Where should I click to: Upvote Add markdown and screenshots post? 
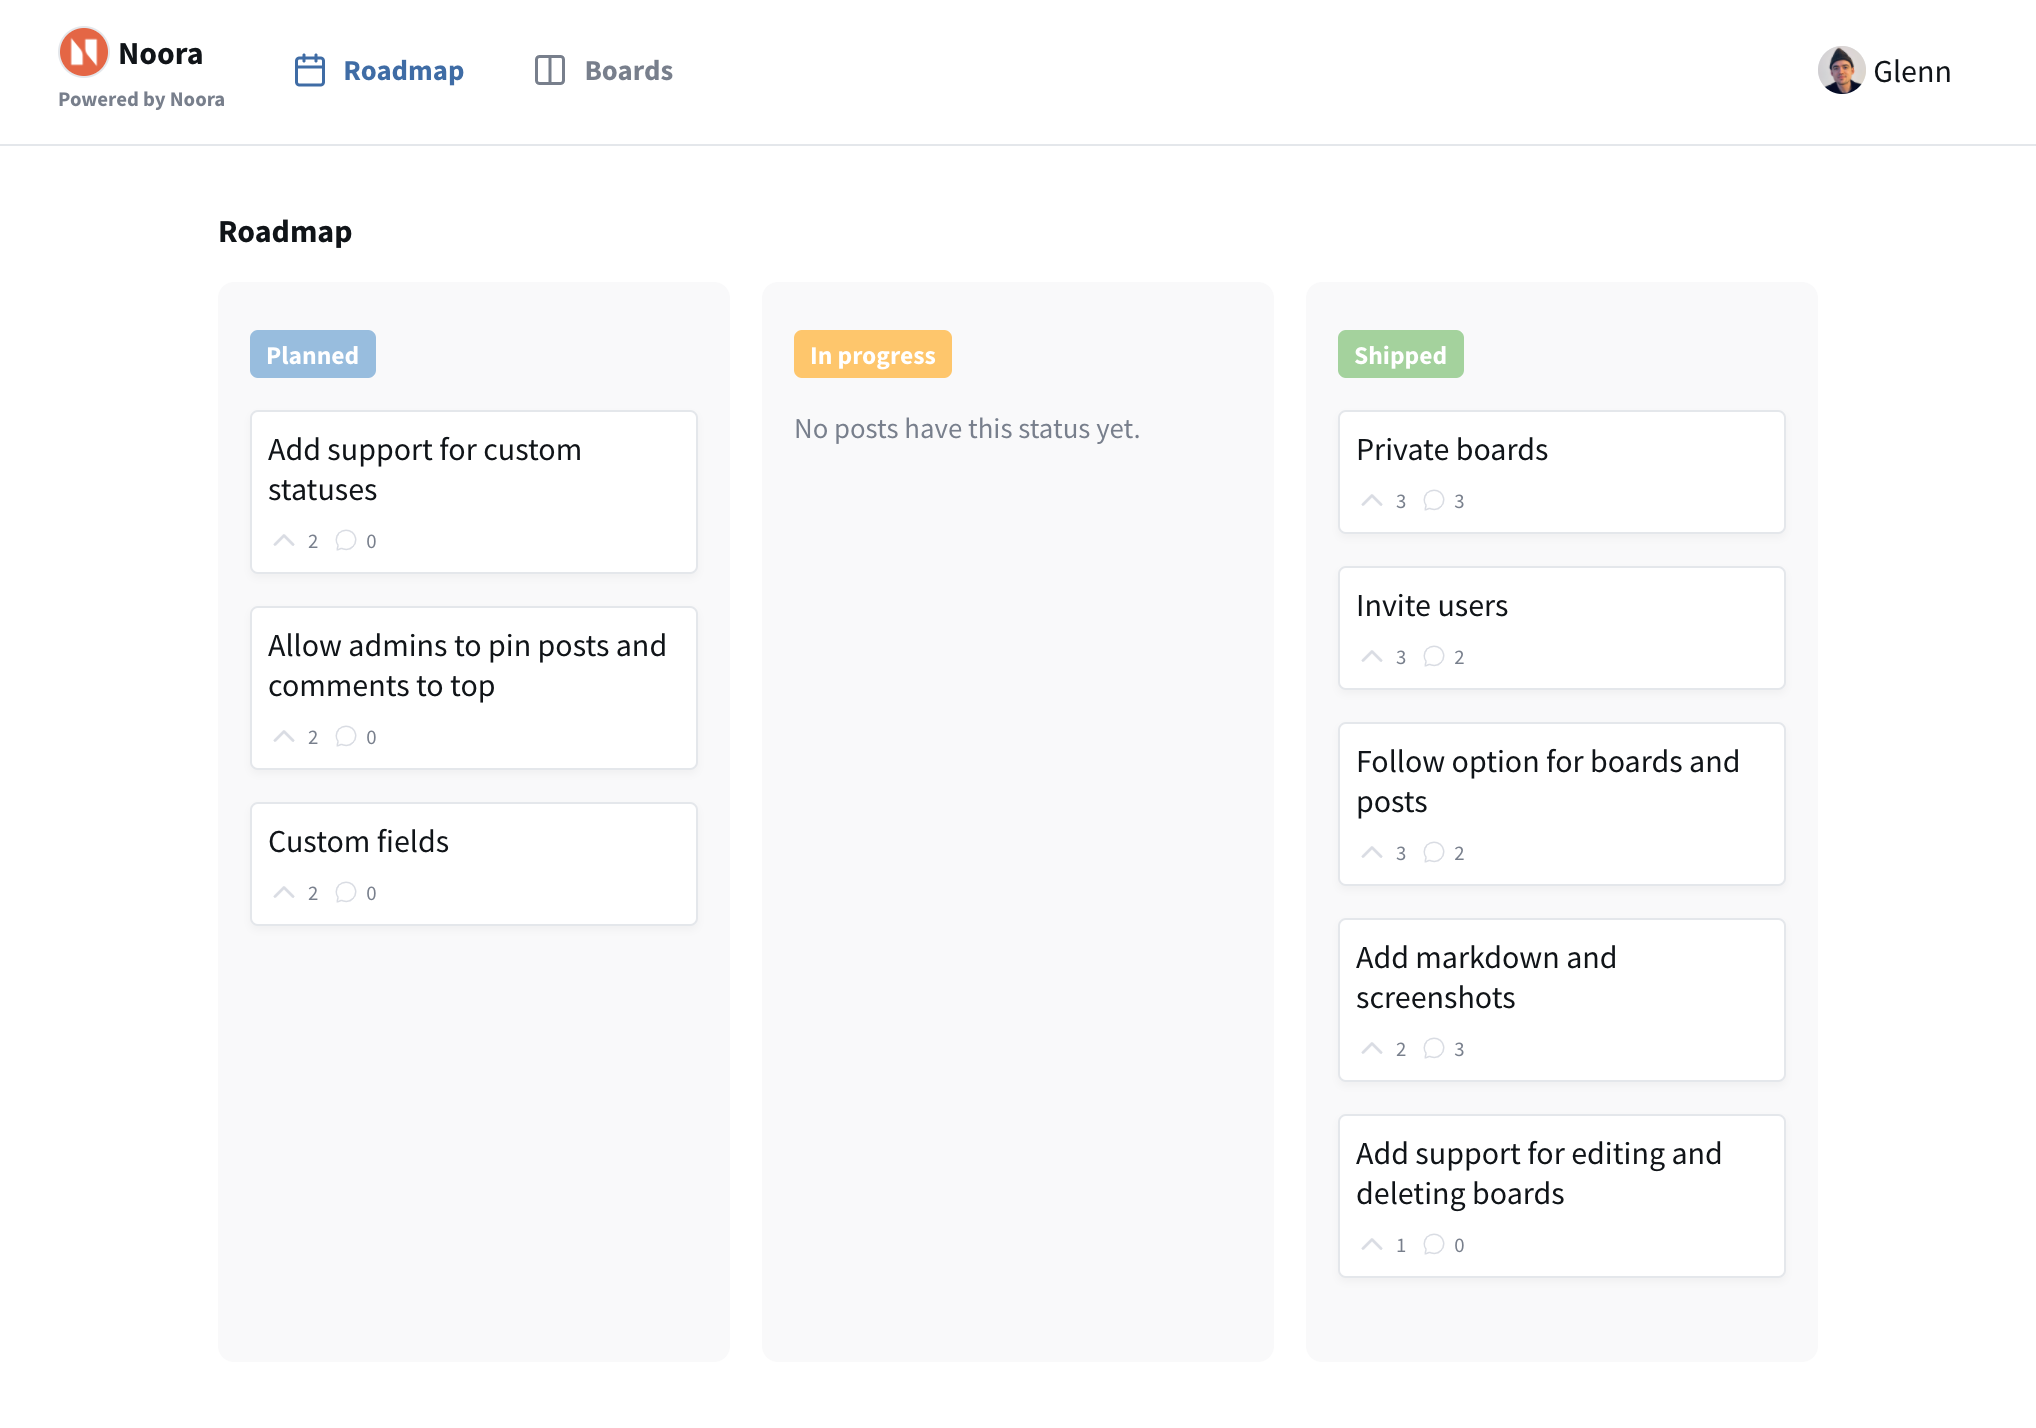click(1372, 1049)
